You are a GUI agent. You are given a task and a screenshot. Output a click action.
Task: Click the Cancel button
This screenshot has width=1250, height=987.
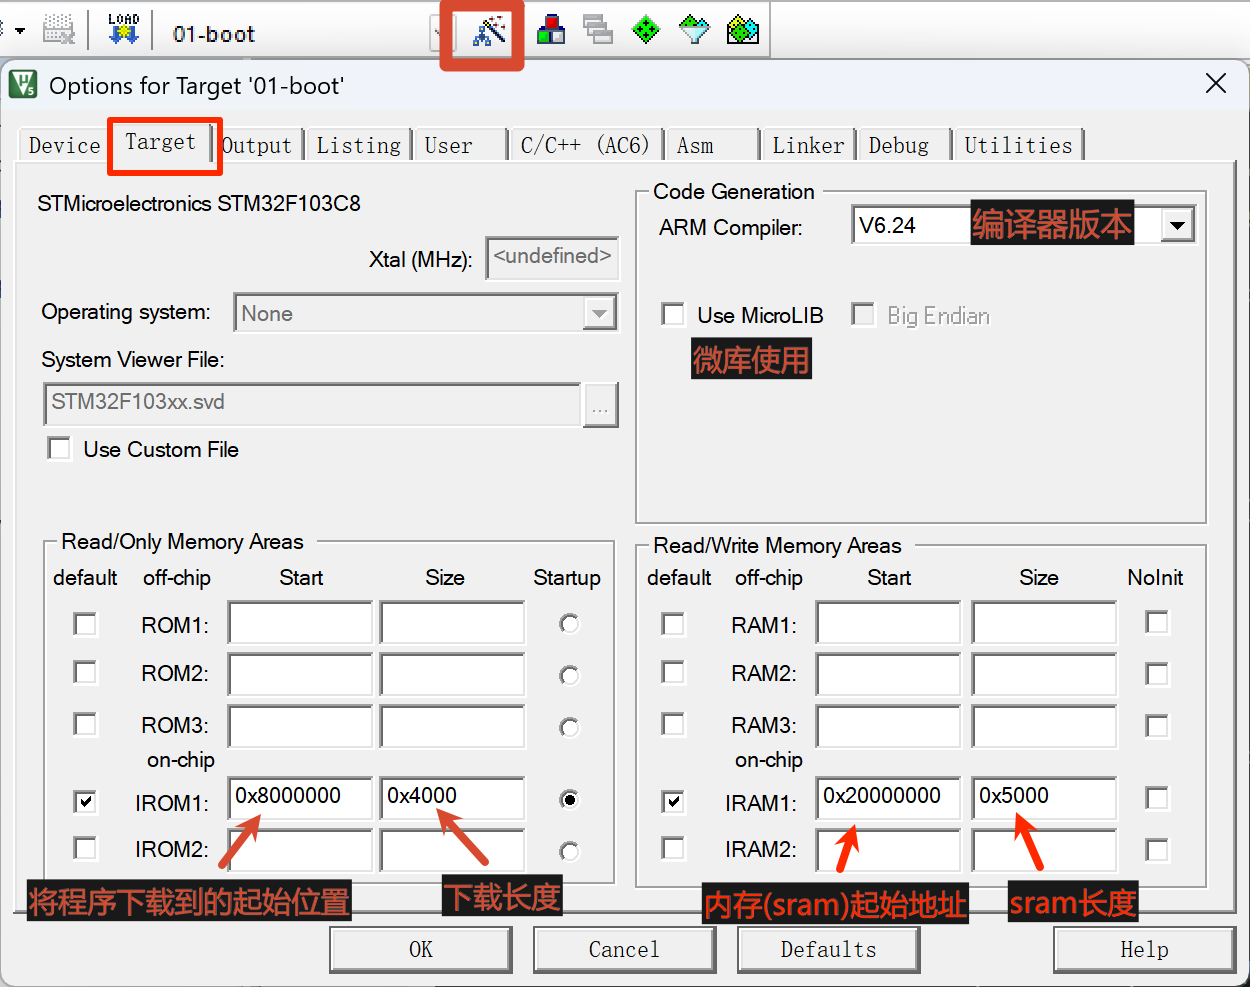[x=624, y=950]
